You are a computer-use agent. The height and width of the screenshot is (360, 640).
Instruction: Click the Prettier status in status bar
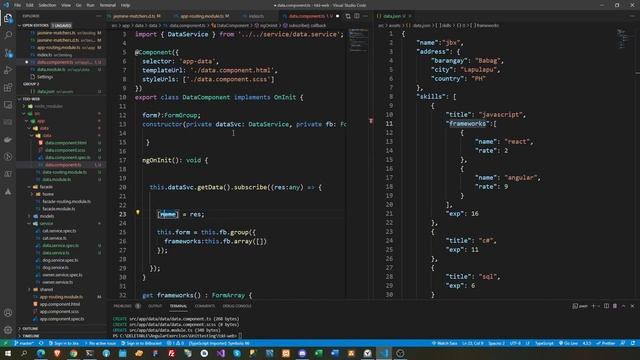605,343
